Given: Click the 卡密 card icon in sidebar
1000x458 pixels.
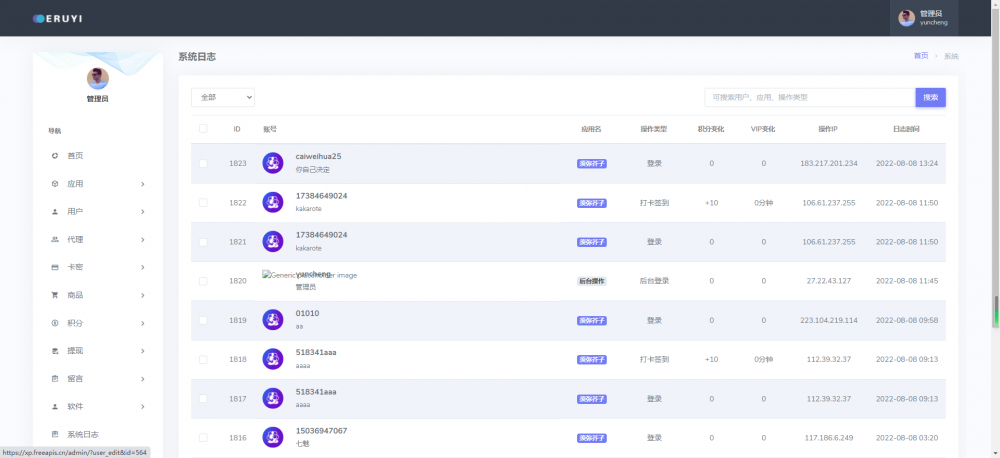Looking at the screenshot, I should tap(55, 268).
